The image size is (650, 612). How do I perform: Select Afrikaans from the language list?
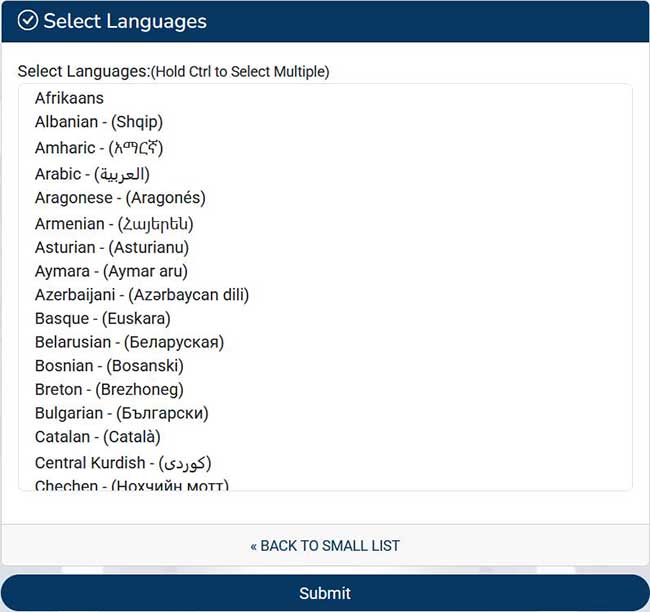pos(69,98)
